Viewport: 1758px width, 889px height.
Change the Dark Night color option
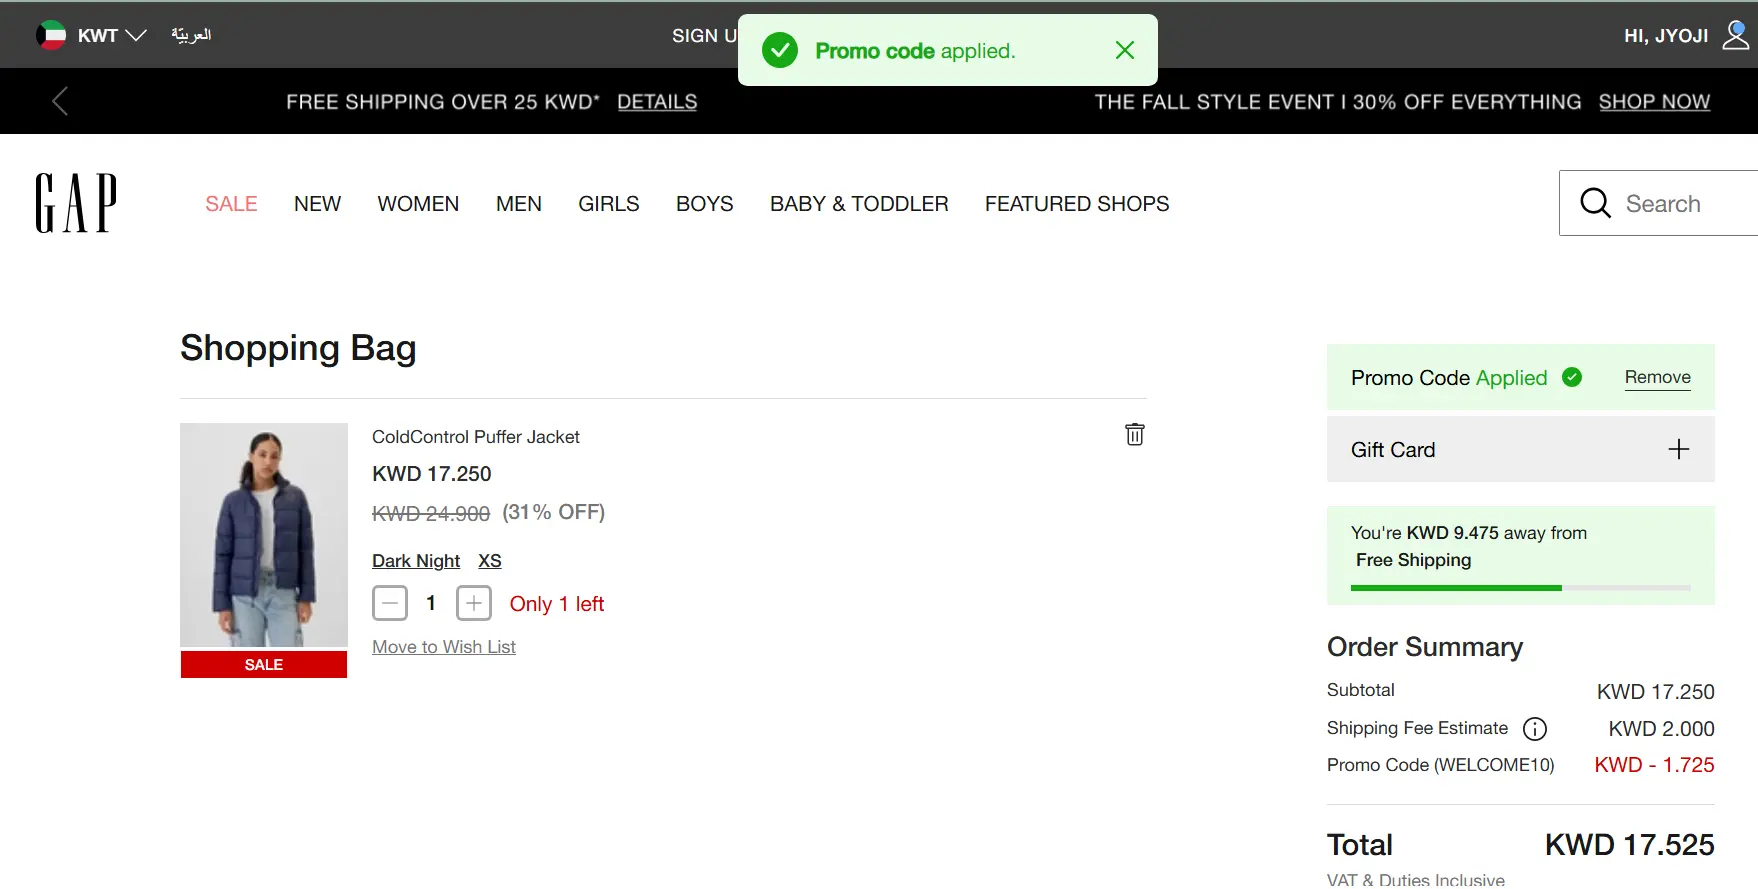tap(416, 561)
